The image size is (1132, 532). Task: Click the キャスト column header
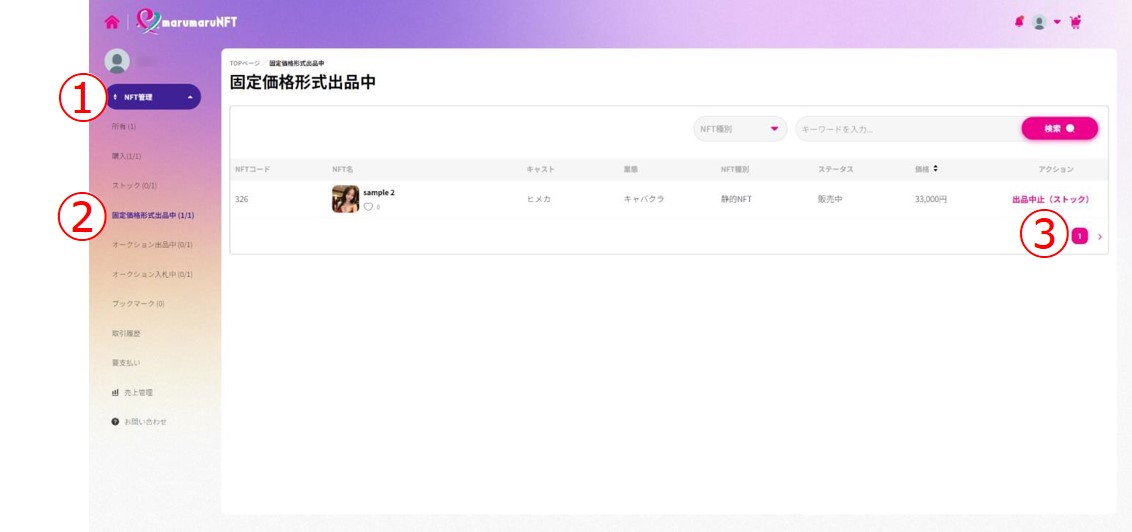coord(541,169)
